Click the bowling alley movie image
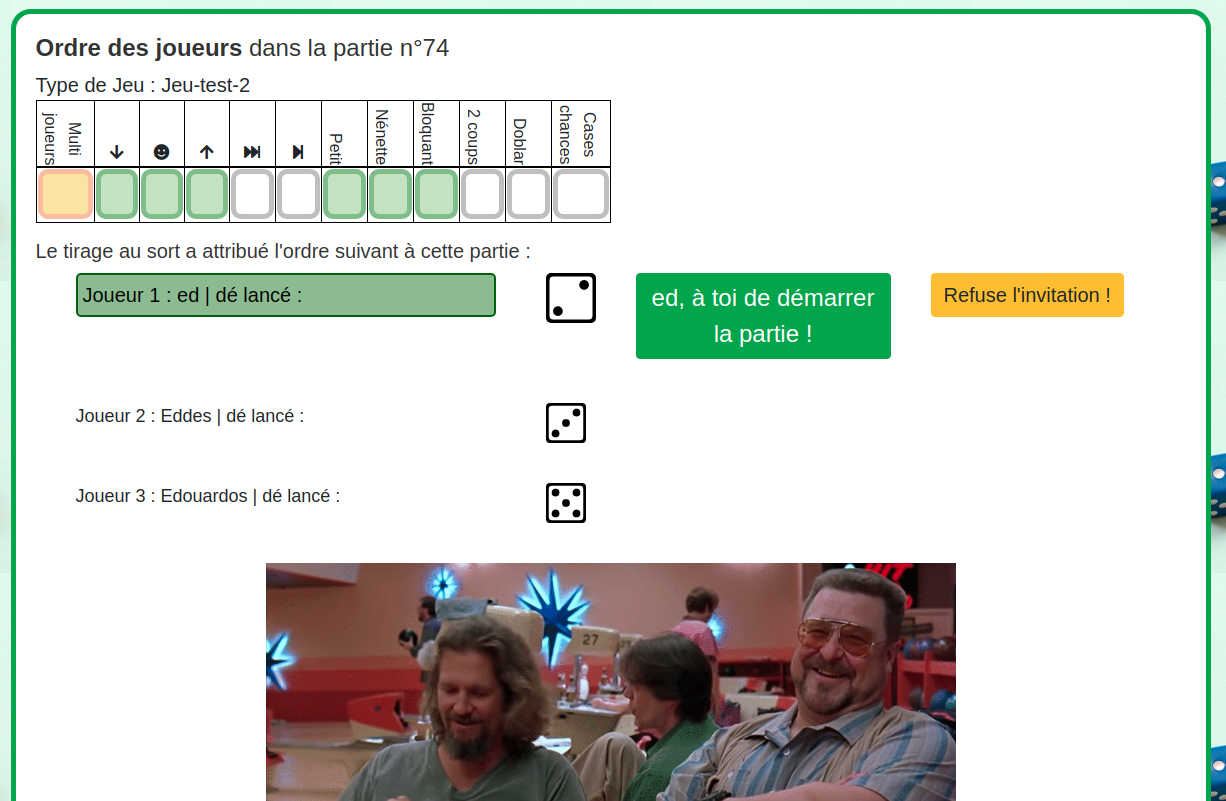 [611, 682]
